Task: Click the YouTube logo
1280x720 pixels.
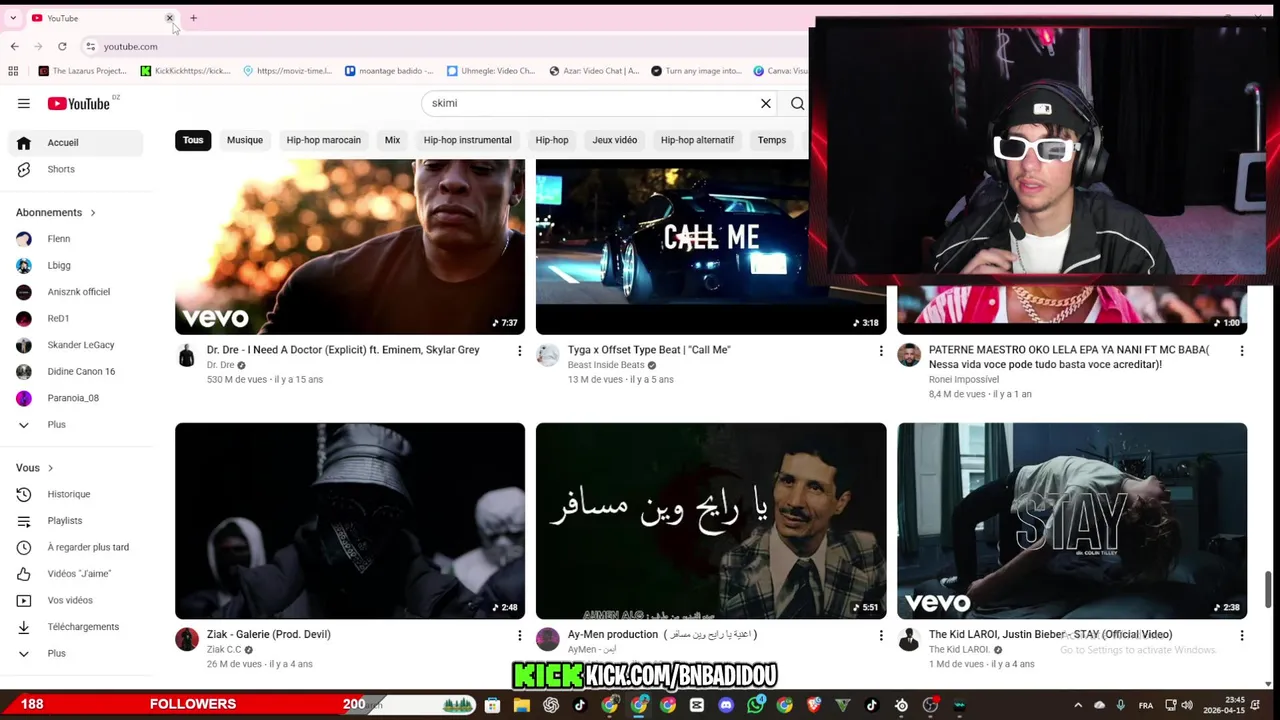Action: coord(79,103)
